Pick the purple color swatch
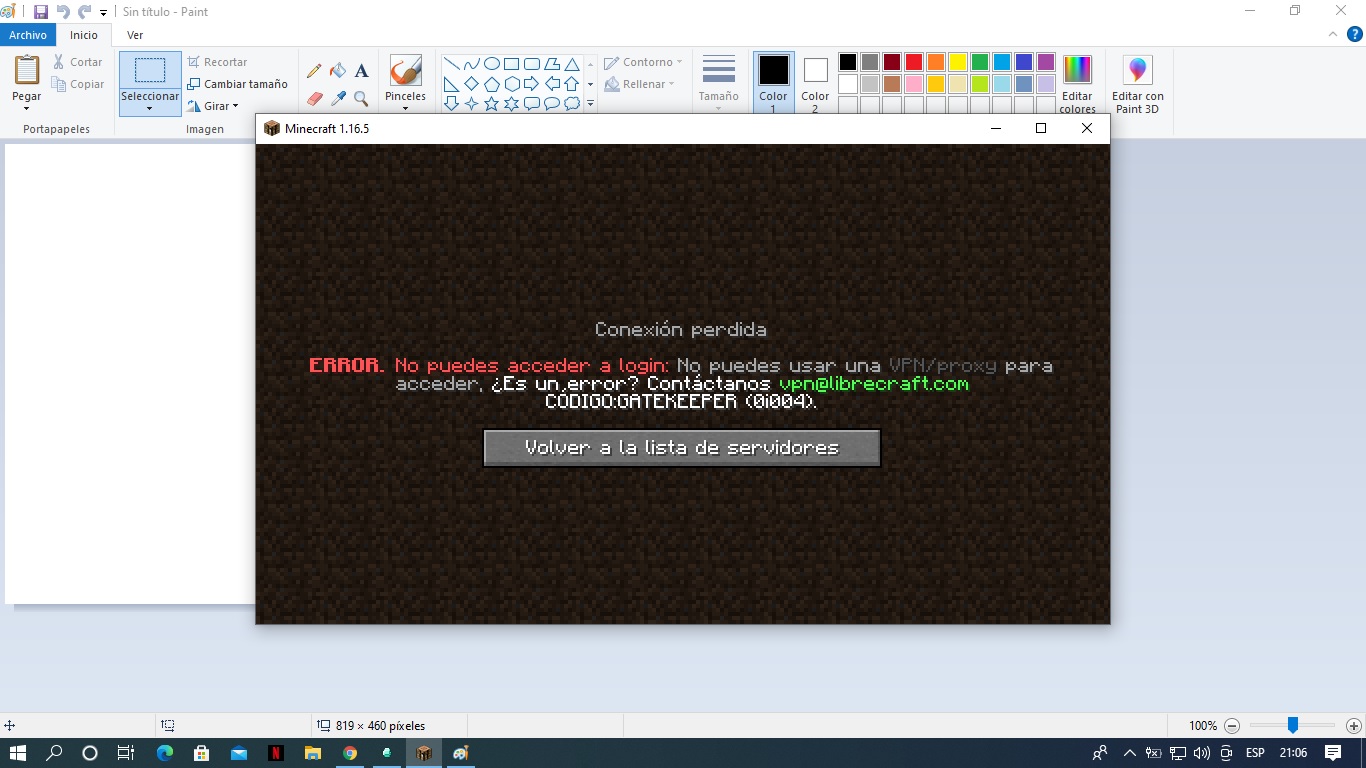 pos(1046,62)
